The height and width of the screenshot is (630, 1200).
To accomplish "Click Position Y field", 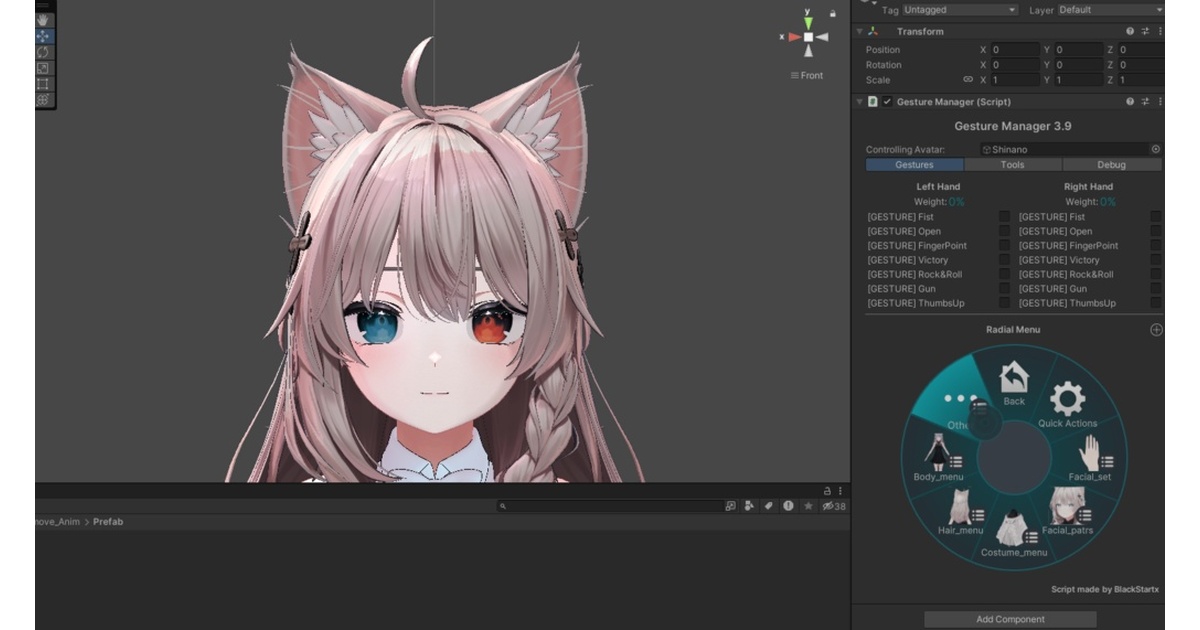I will click(1078, 49).
